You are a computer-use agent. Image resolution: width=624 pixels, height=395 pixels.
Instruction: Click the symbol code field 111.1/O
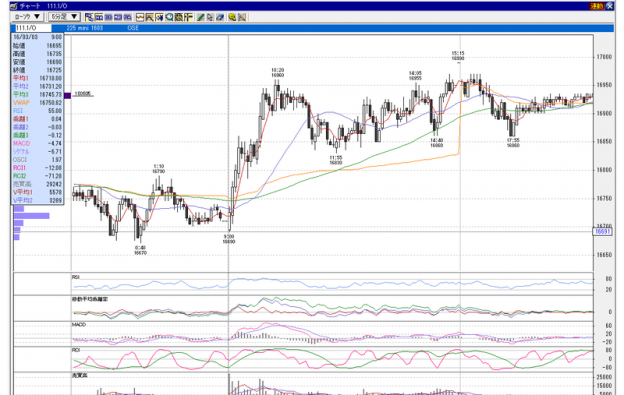[x=33, y=28]
